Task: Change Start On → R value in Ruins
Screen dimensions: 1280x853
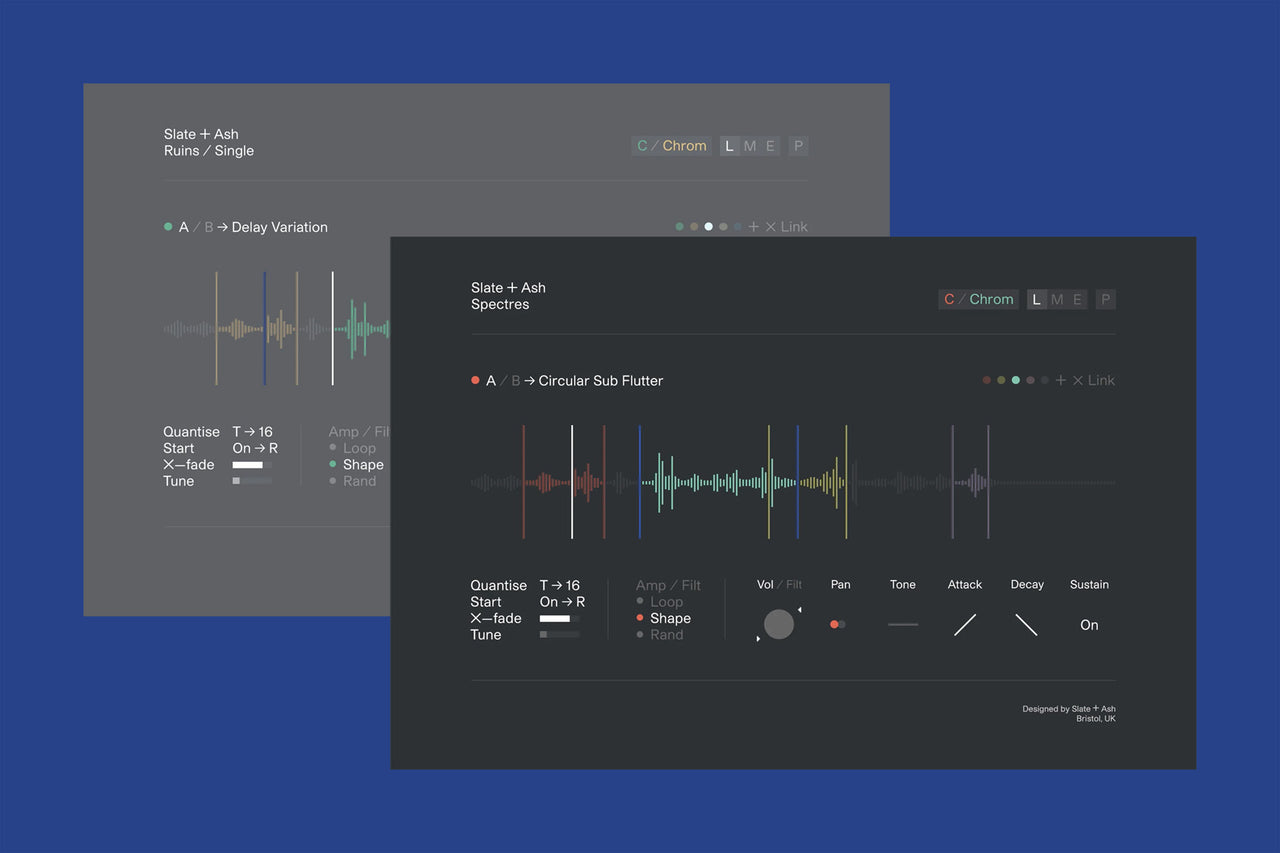Action: pyautogui.click(x=255, y=448)
